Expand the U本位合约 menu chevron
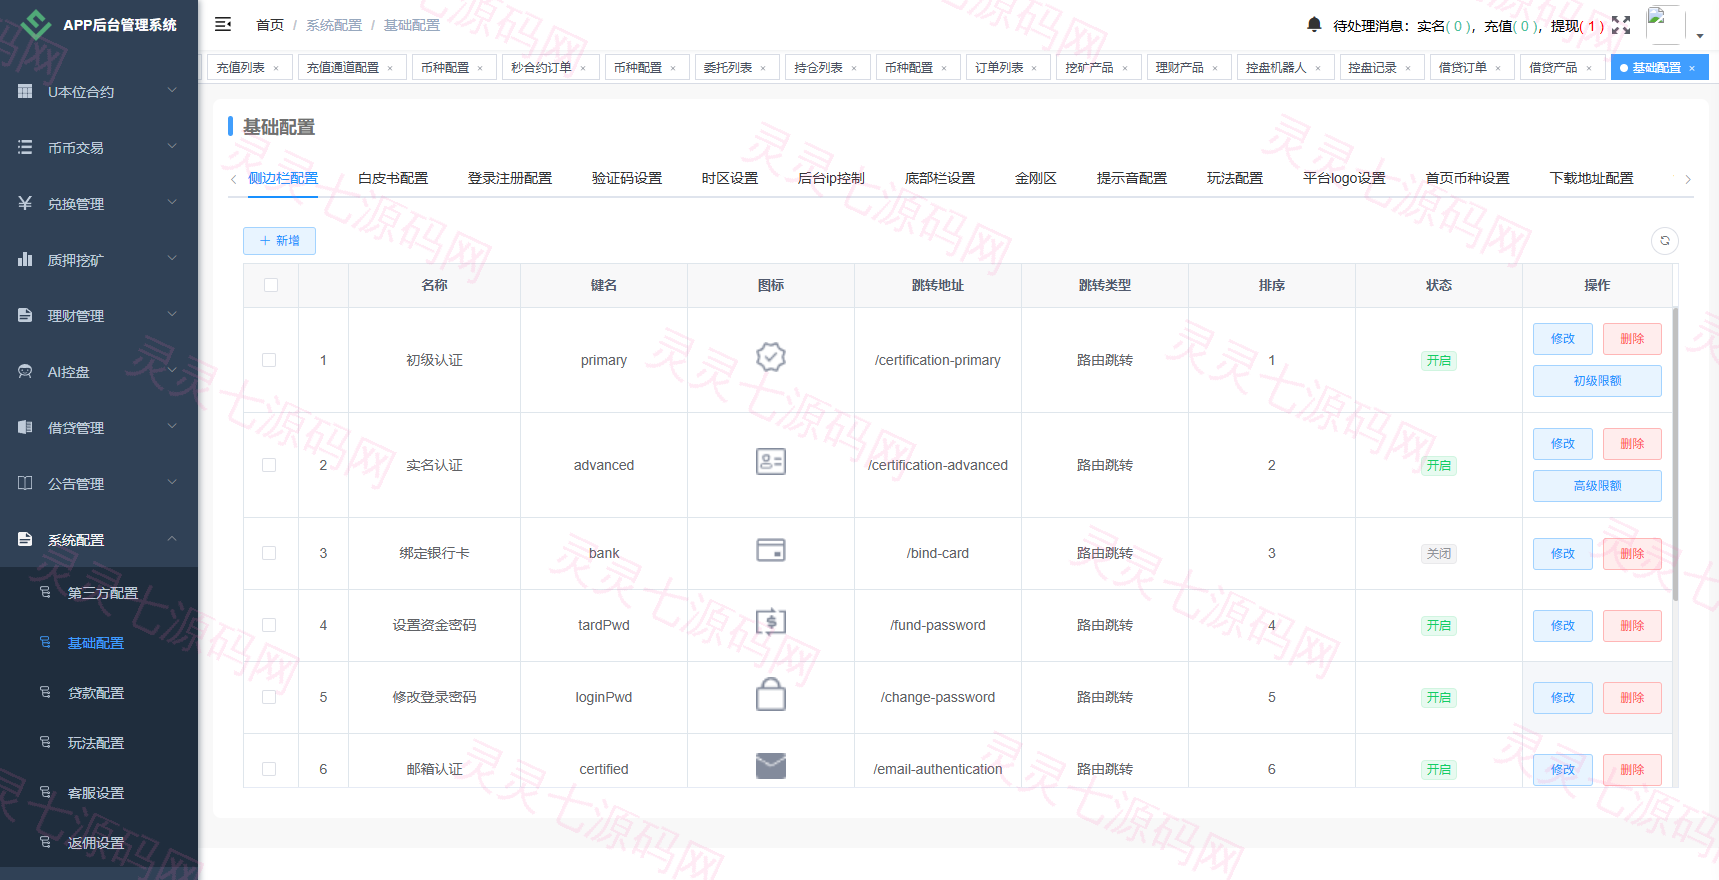Viewport: 1719px width, 880px height. coord(172,91)
